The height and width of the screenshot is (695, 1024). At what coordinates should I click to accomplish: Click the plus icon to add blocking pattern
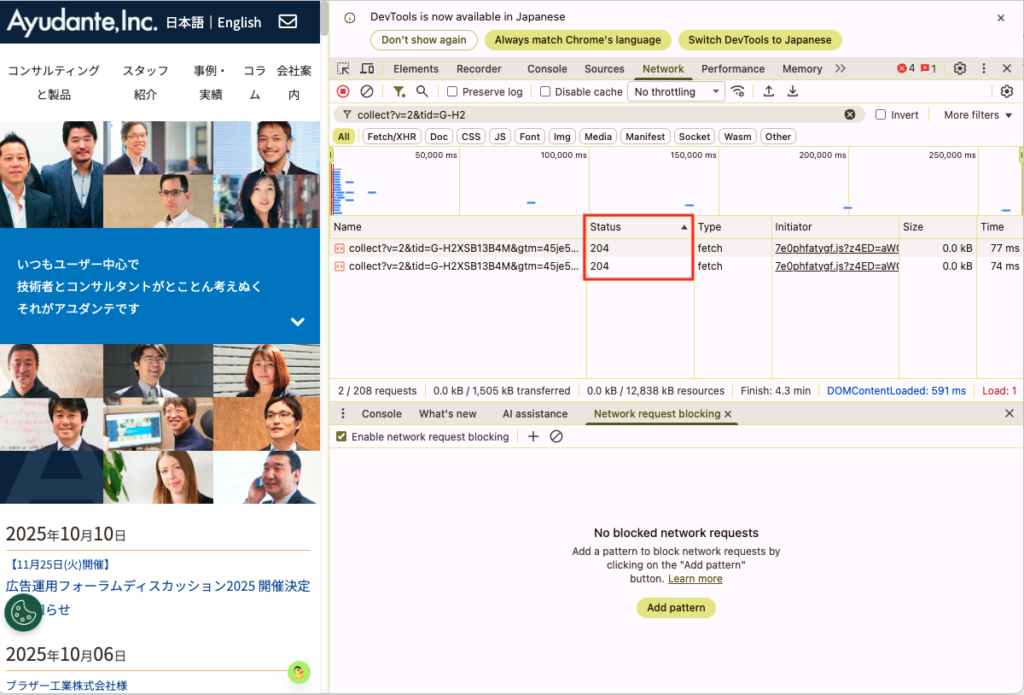coord(533,437)
